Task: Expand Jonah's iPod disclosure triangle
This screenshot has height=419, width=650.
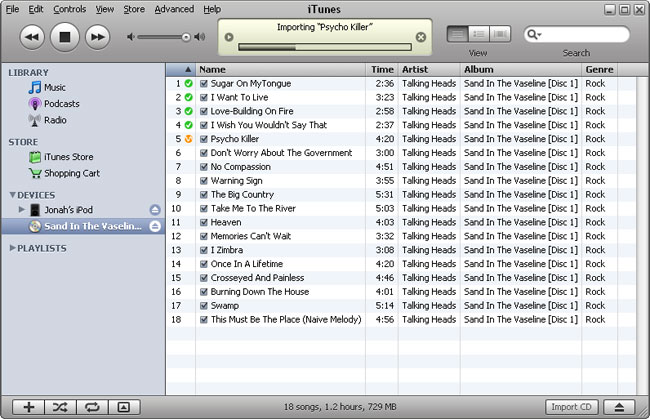Action: point(22,209)
